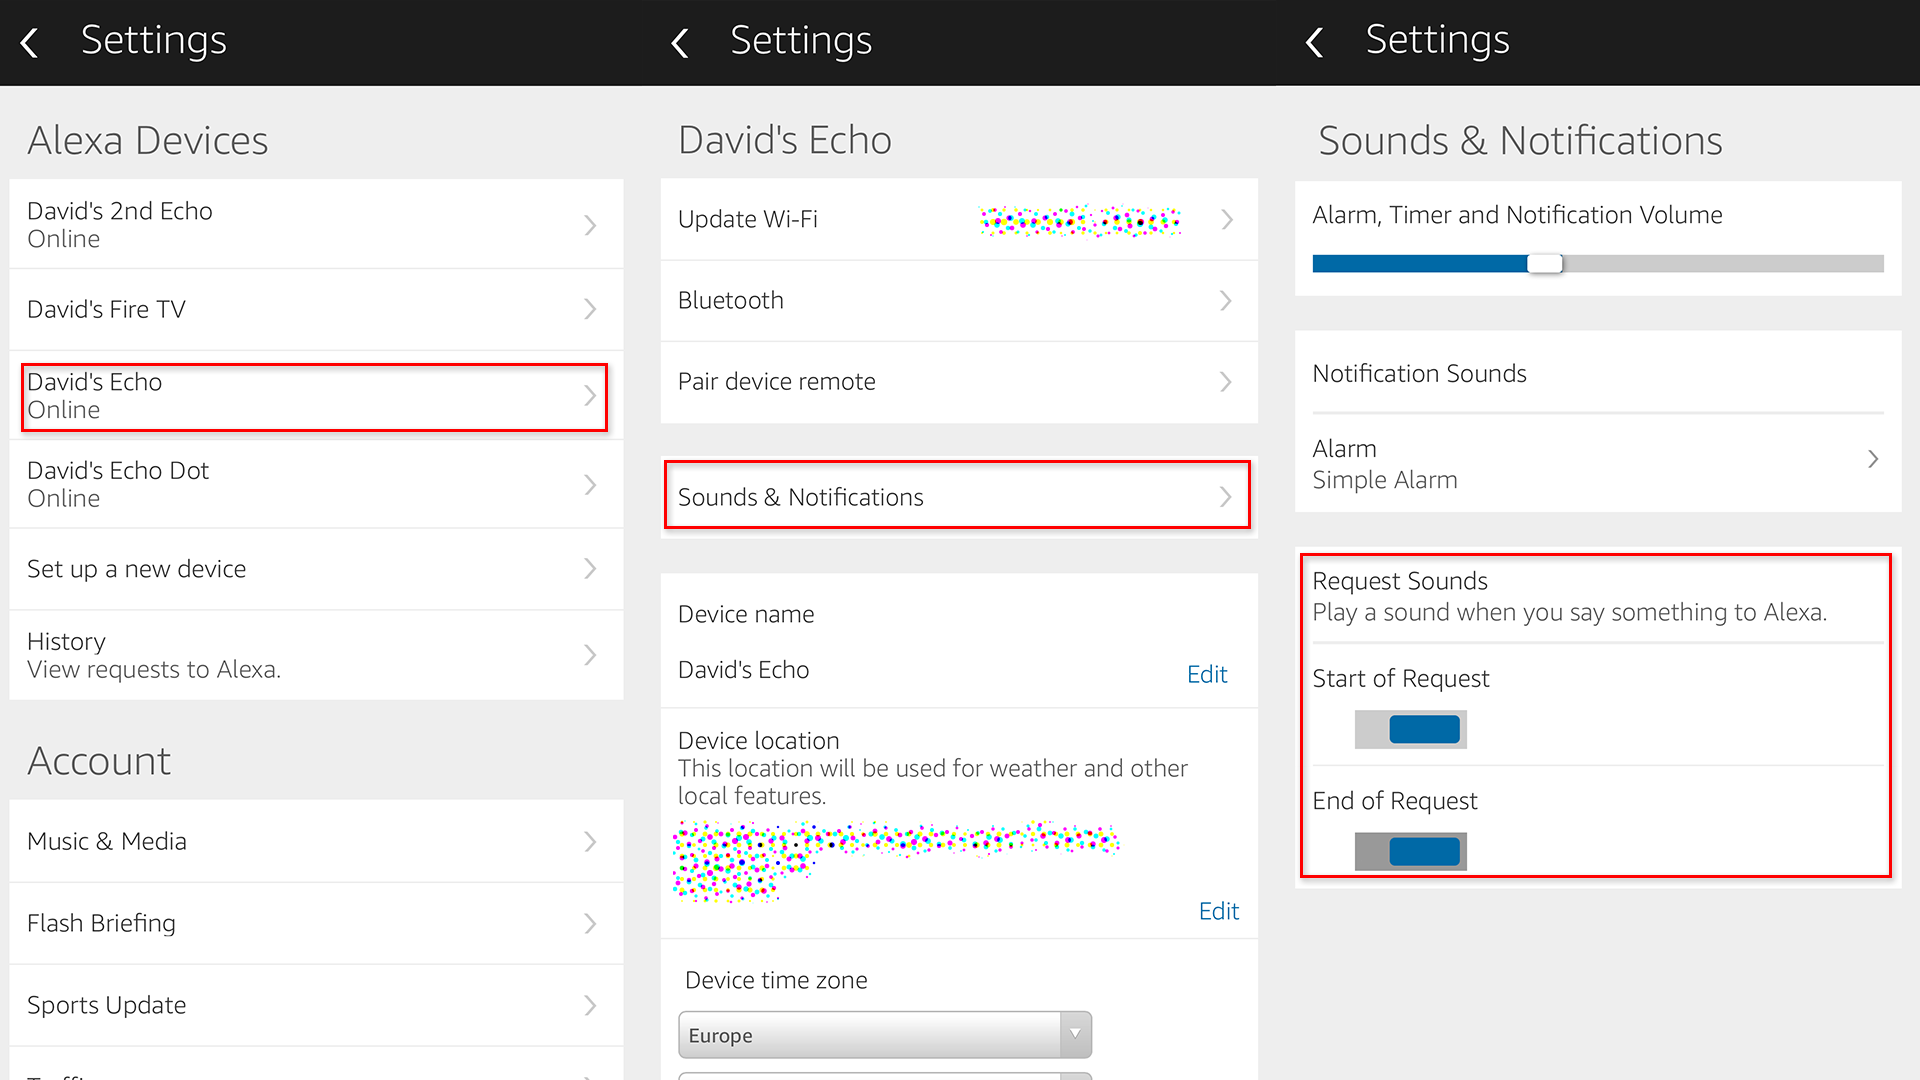Click the Request Sounds description text
The width and height of the screenshot is (1920, 1080).
(x=1569, y=613)
